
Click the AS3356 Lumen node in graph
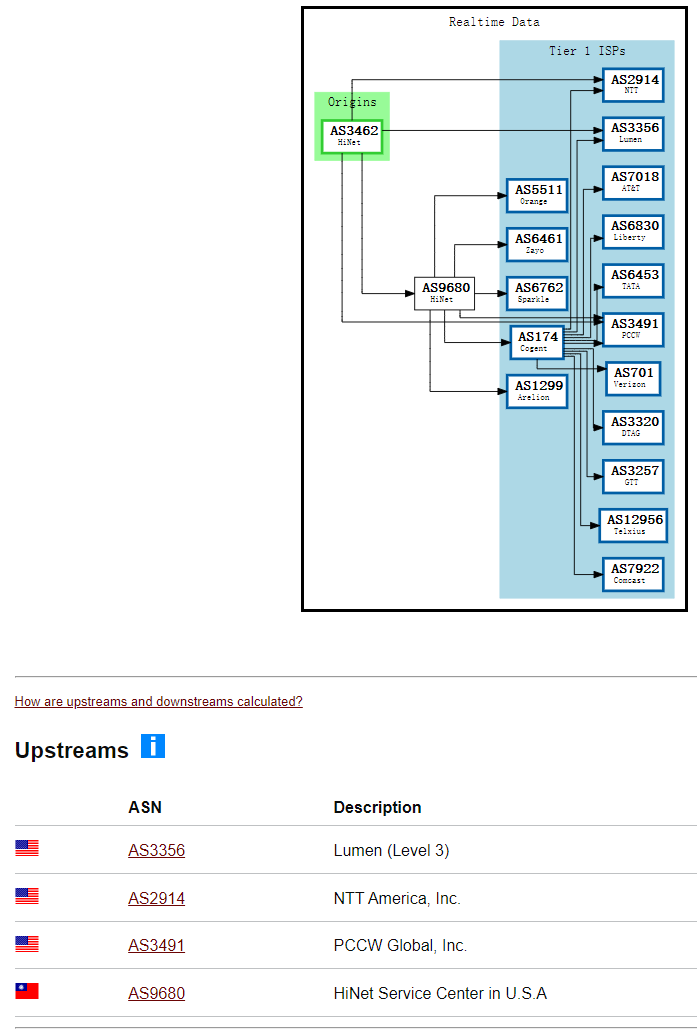pos(633,134)
